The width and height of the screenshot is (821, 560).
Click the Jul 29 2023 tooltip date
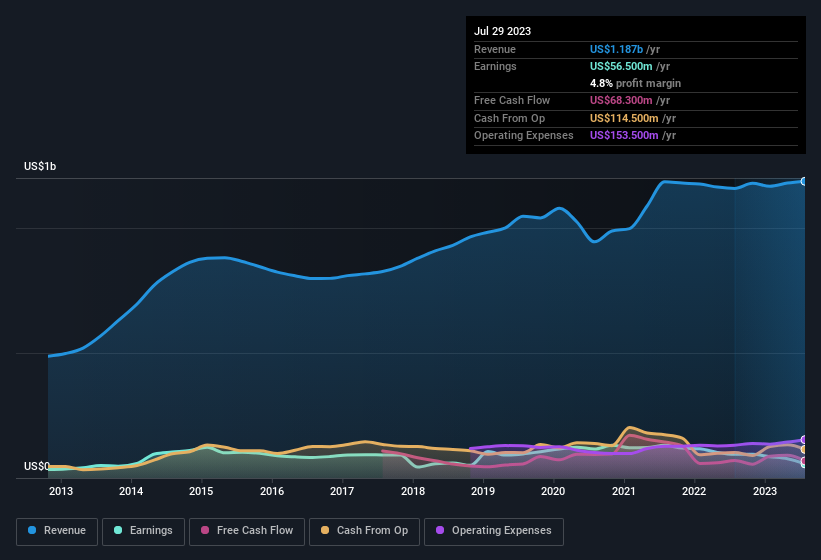click(502, 31)
